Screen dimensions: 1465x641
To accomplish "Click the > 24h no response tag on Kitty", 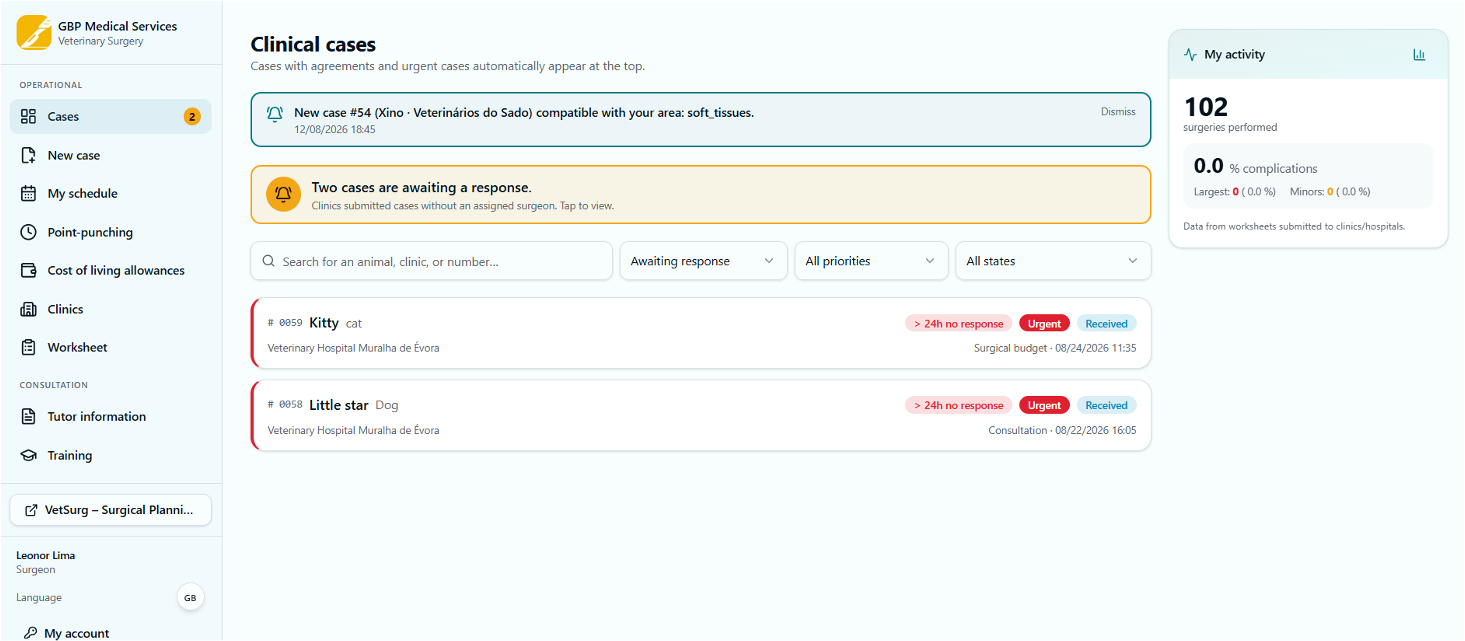I will click(958, 324).
